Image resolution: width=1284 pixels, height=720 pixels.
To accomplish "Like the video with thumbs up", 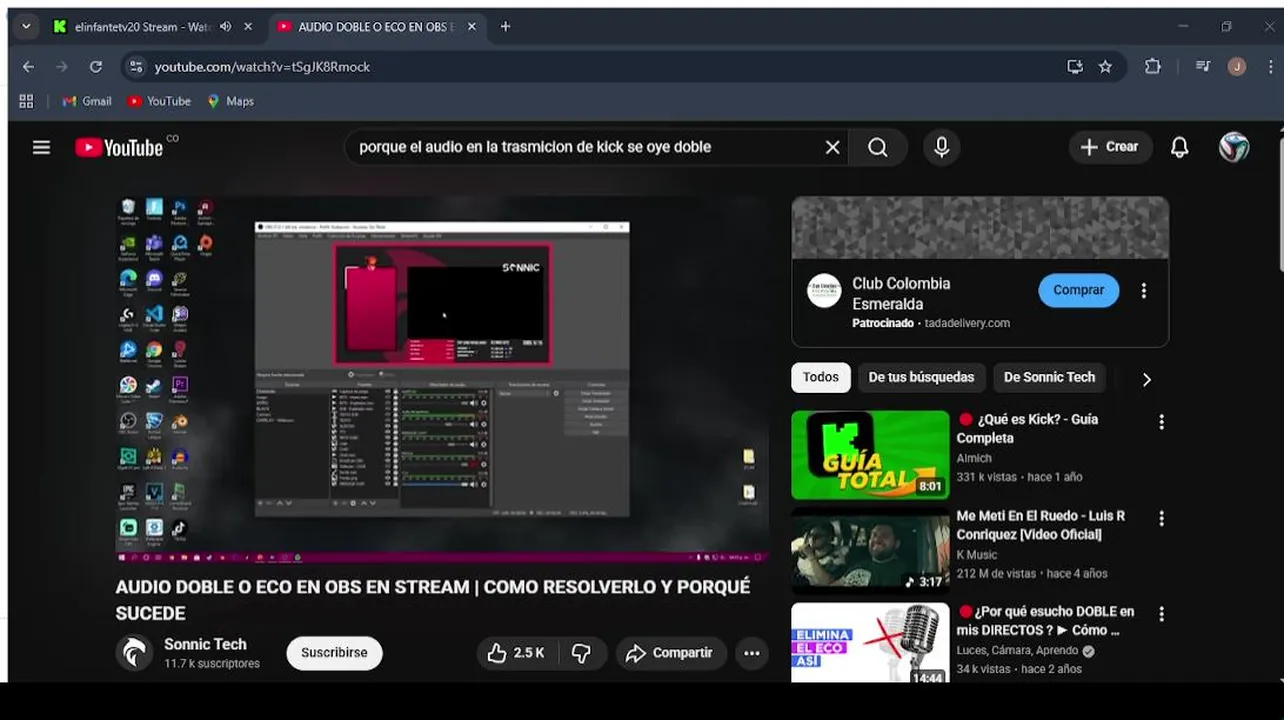I will coord(517,653).
